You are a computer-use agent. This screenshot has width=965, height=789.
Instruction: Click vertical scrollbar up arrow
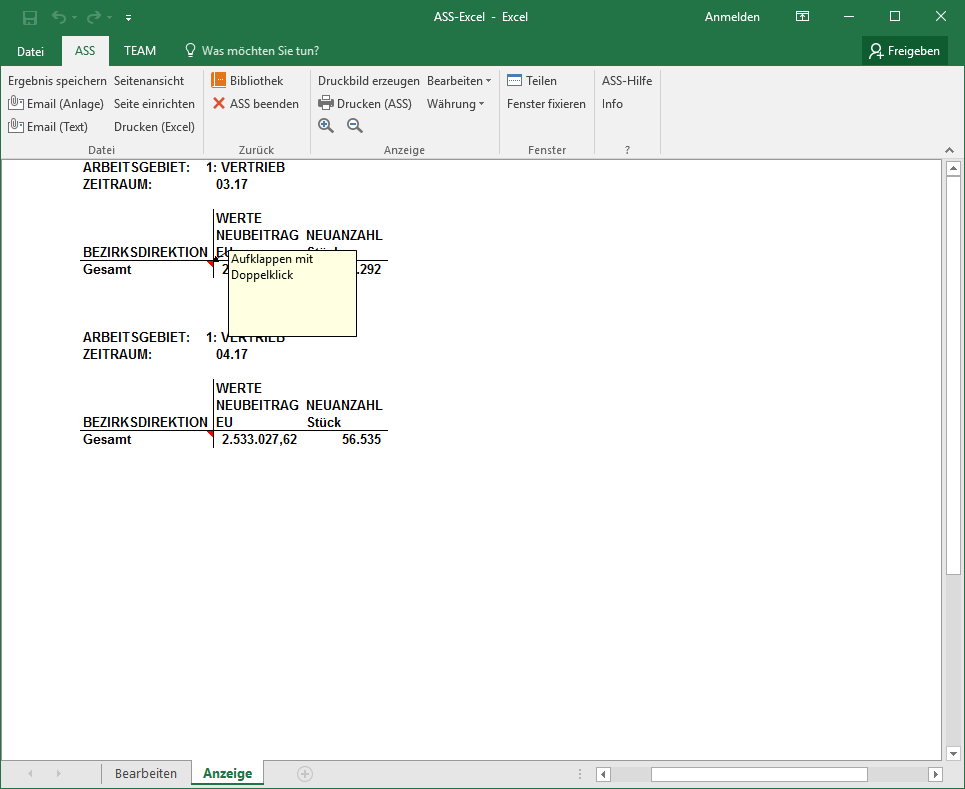click(x=953, y=168)
